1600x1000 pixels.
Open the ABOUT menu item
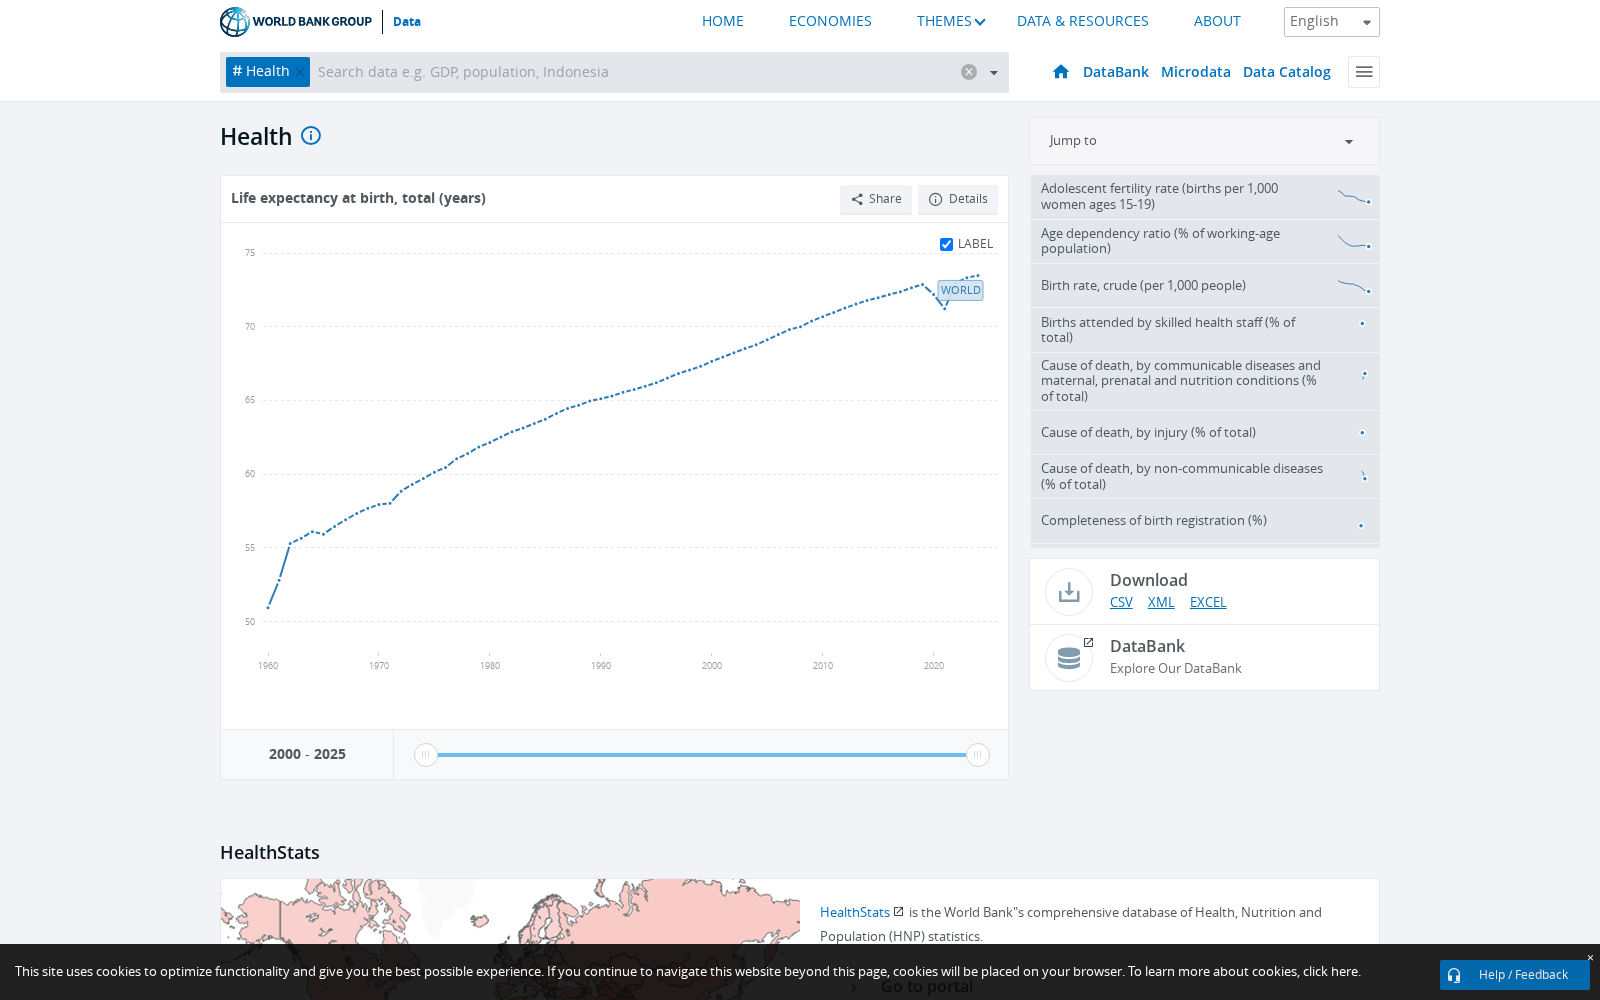[1217, 21]
